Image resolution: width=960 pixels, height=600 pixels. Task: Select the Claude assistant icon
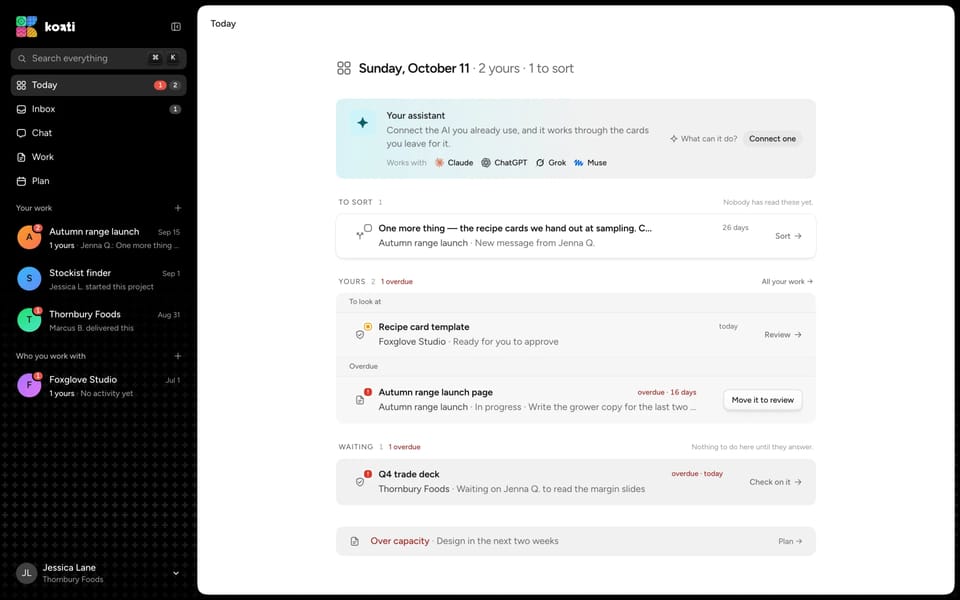pyautogui.click(x=439, y=163)
